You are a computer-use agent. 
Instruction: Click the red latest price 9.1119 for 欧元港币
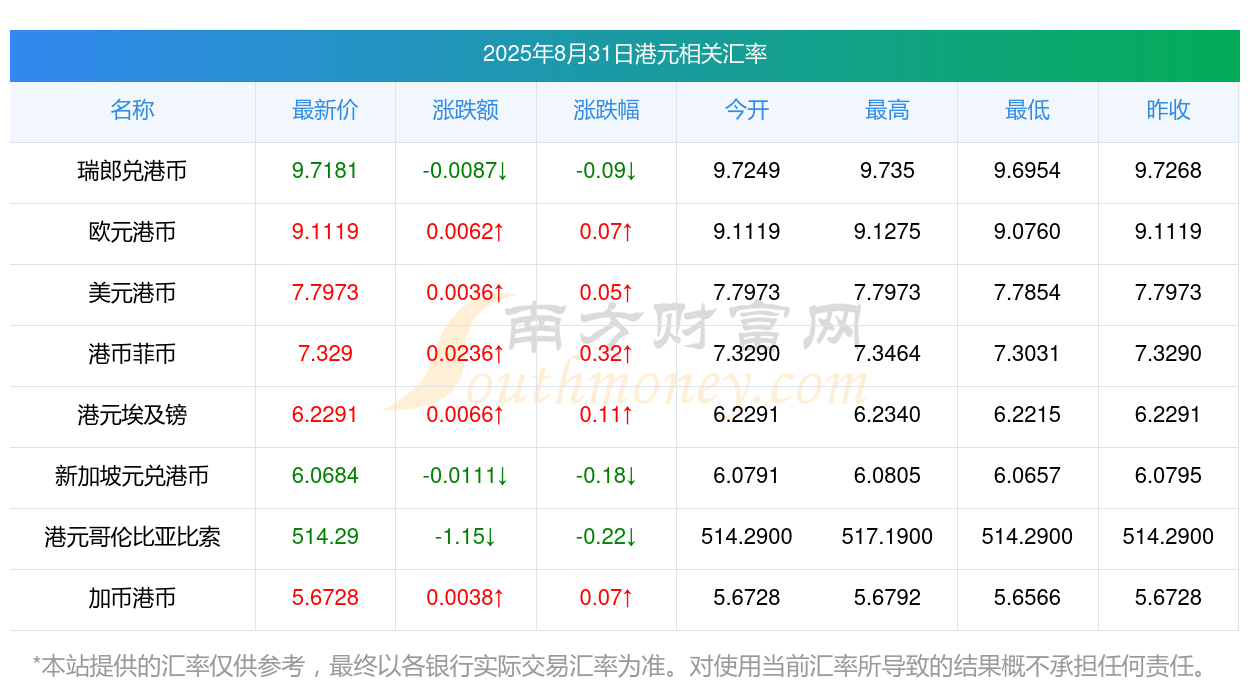[x=325, y=232]
